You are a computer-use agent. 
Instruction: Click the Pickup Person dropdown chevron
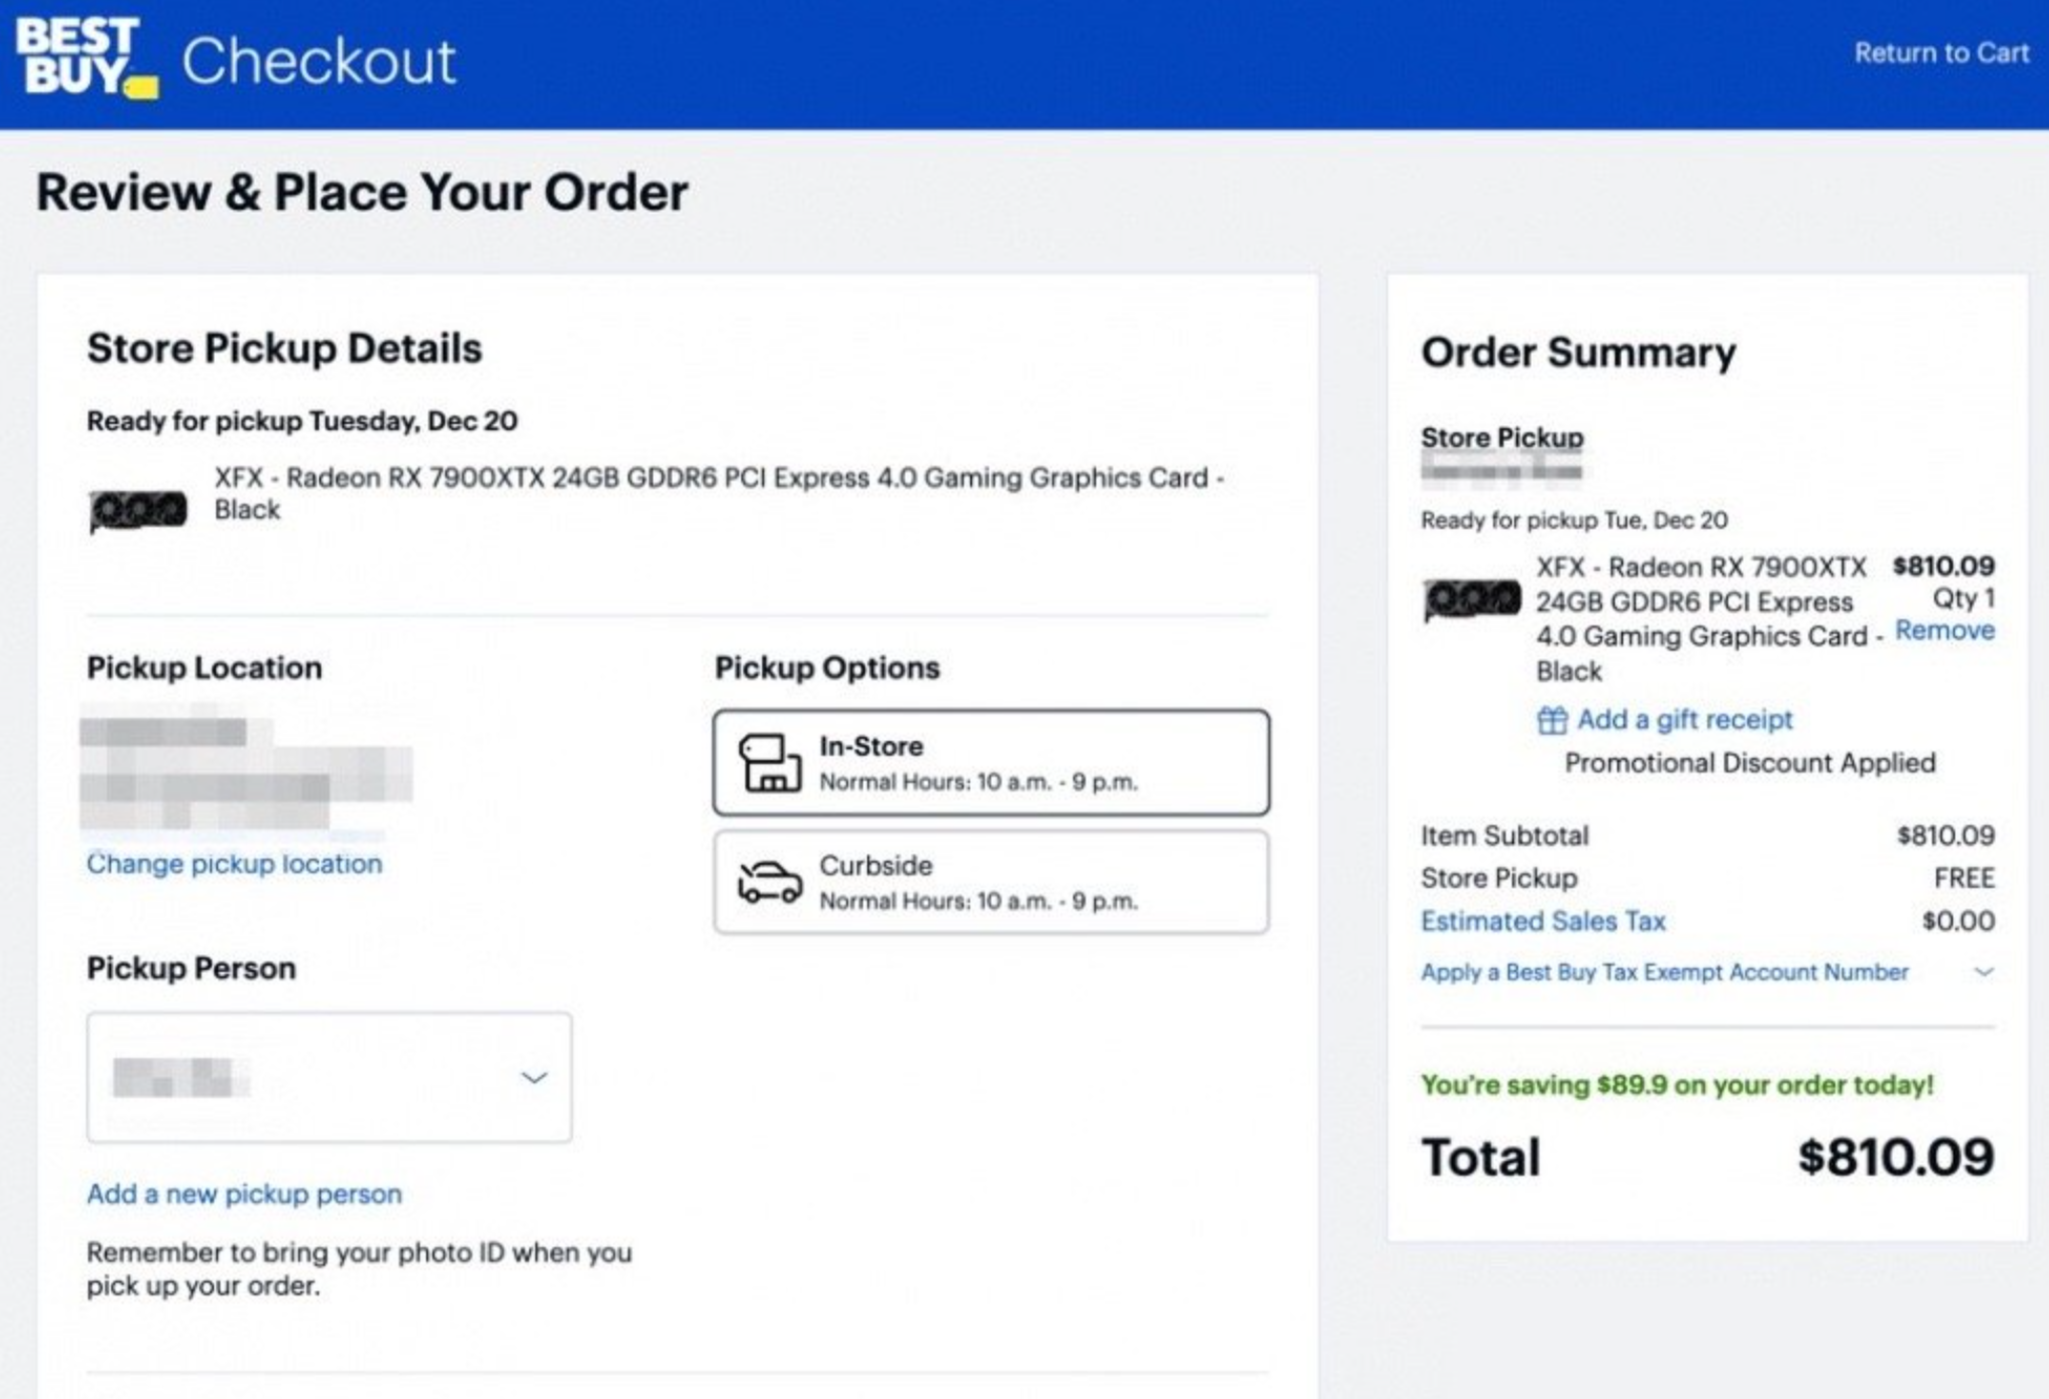(534, 1077)
